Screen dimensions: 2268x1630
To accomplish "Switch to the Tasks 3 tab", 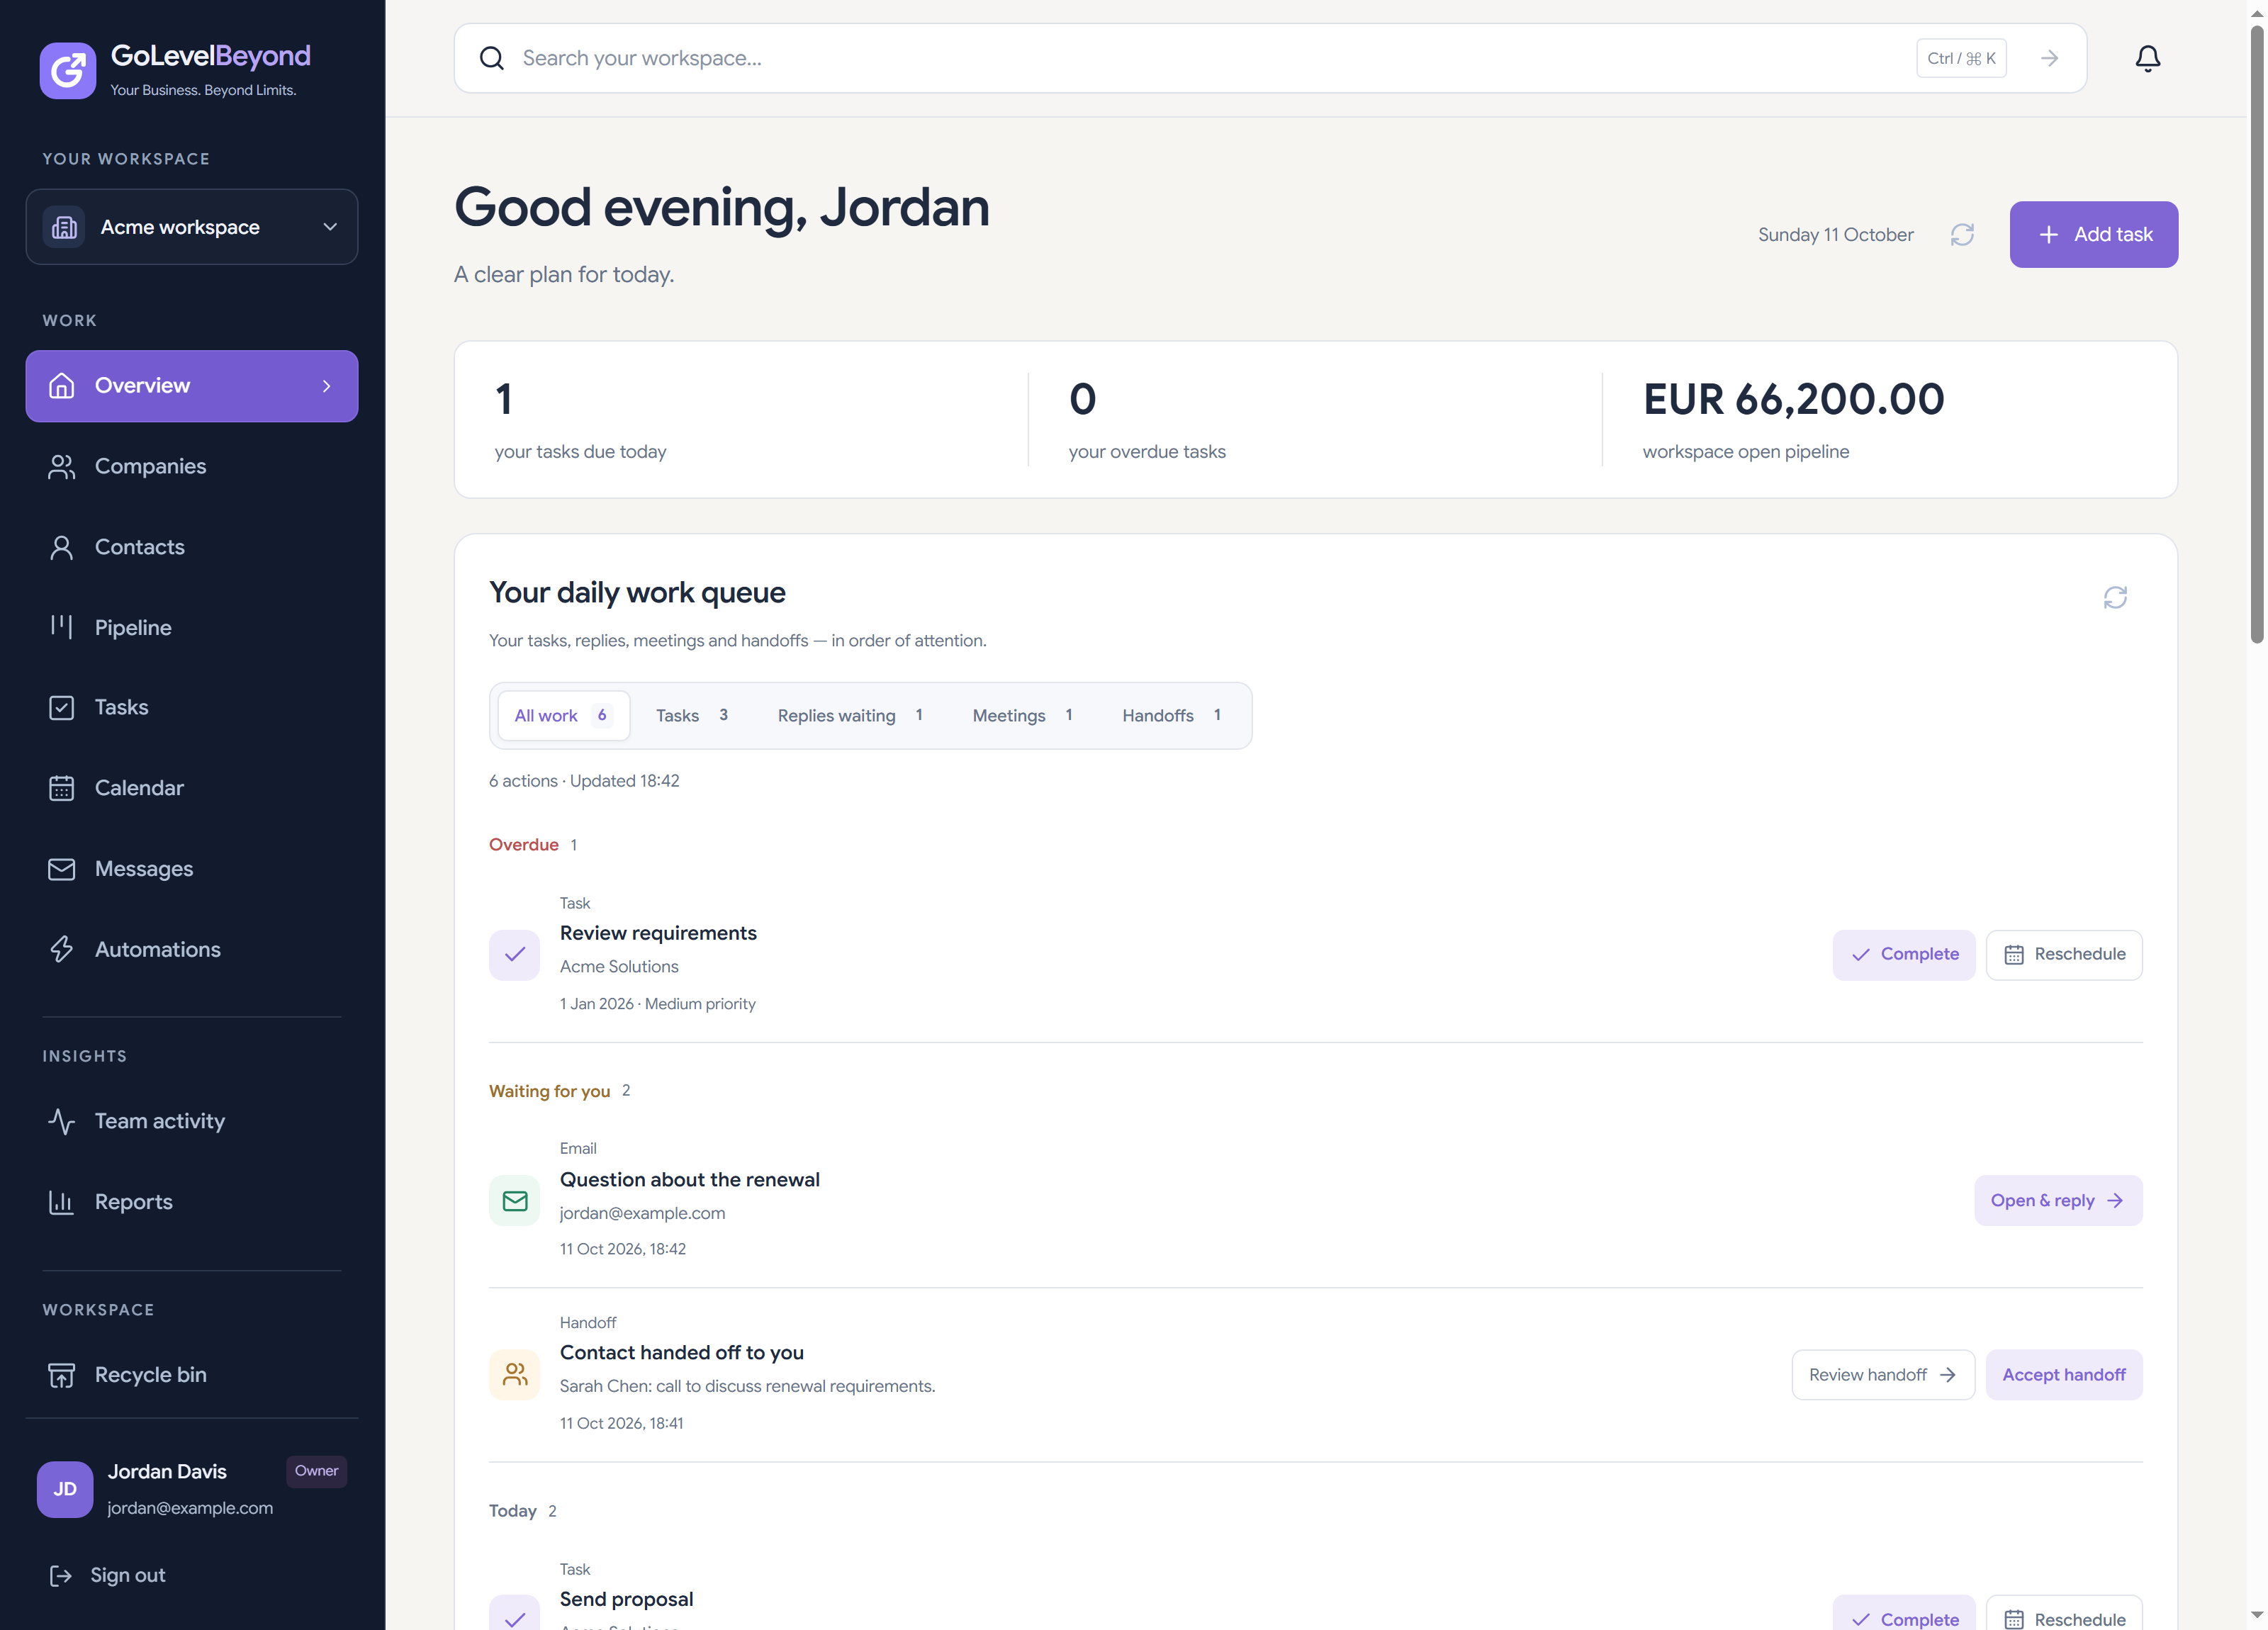I will [692, 715].
